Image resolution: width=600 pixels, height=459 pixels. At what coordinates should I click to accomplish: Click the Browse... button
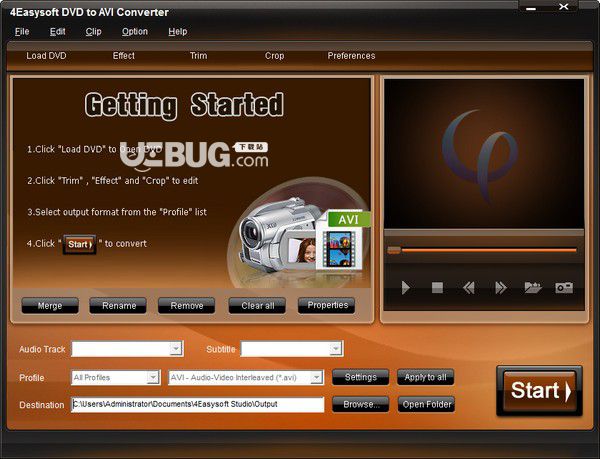(360, 404)
